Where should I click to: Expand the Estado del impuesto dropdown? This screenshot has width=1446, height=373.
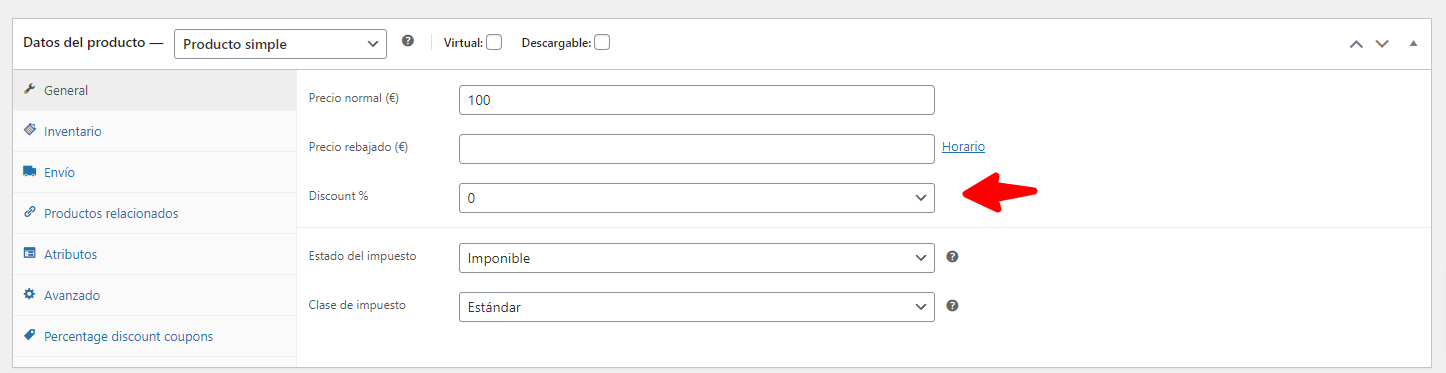click(x=697, y=258)
